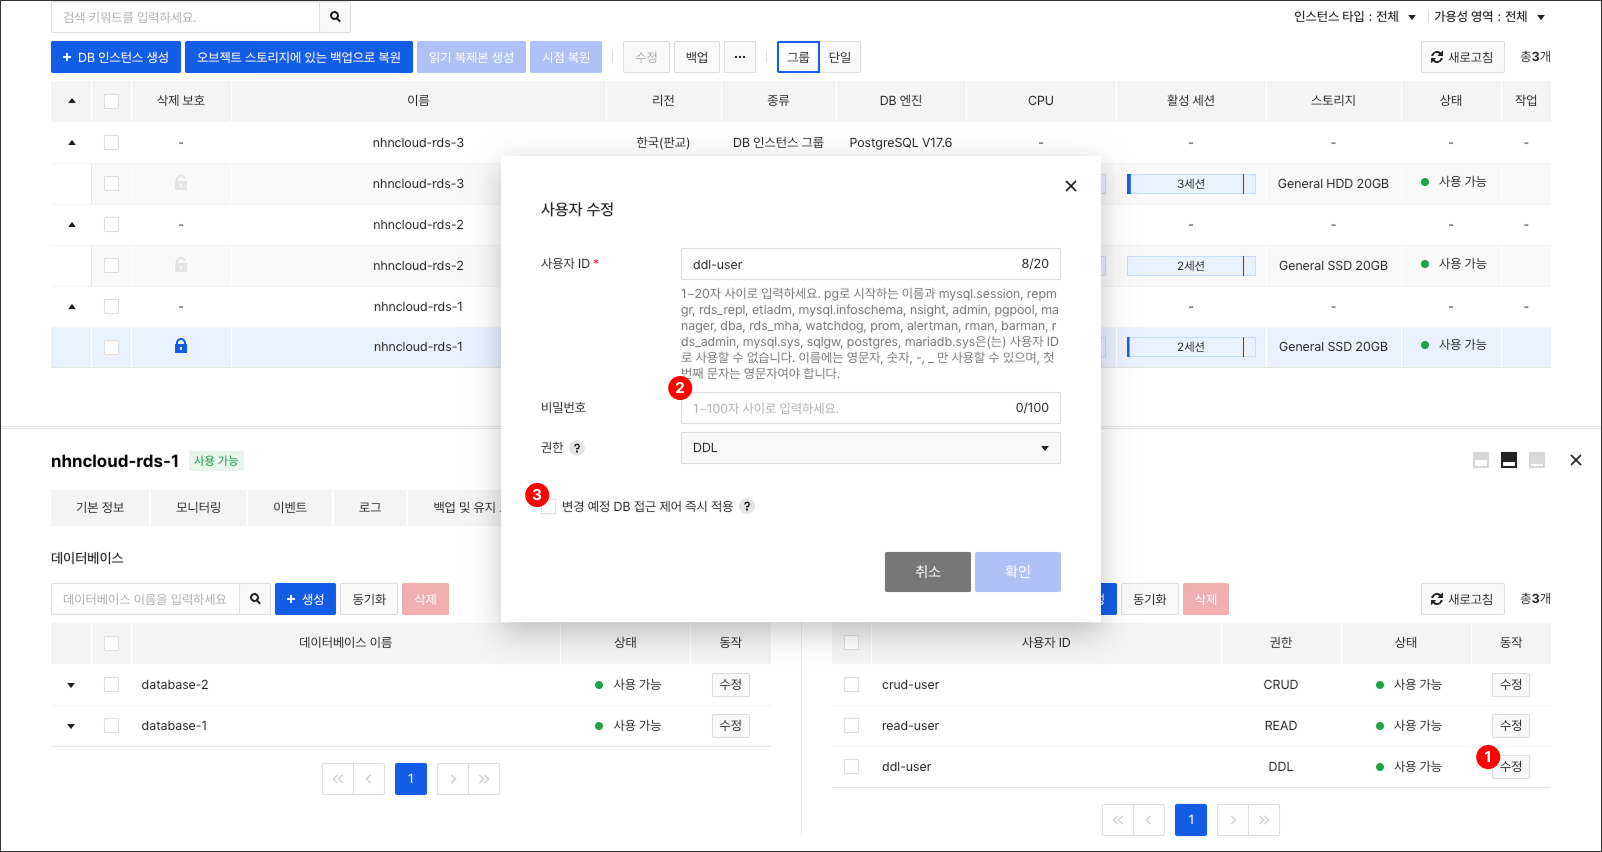
Task: Collapse the nhncloud-rds-1 group row
Action: (72, 307)
